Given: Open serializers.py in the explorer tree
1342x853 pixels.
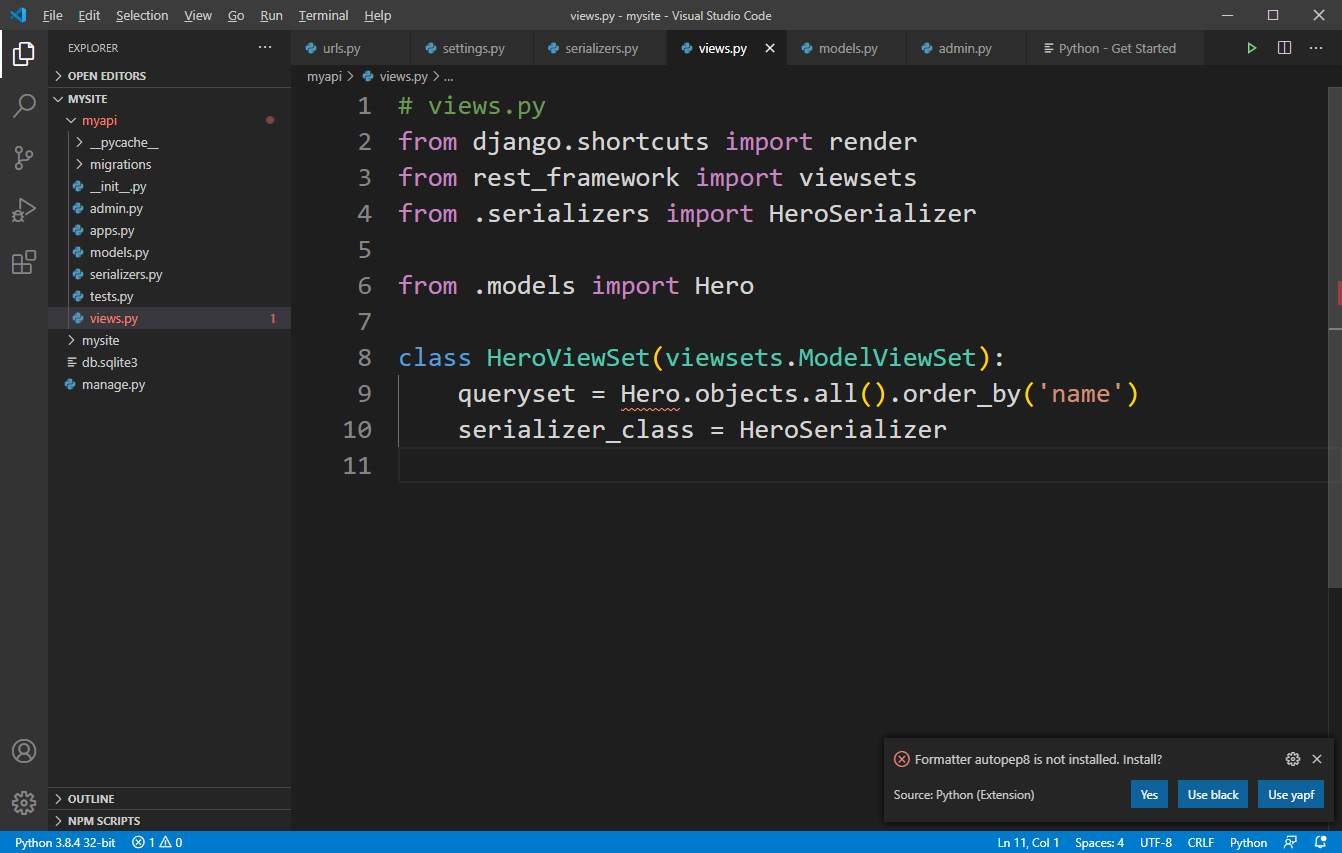Looking at the screenshot, I should 169,275.
